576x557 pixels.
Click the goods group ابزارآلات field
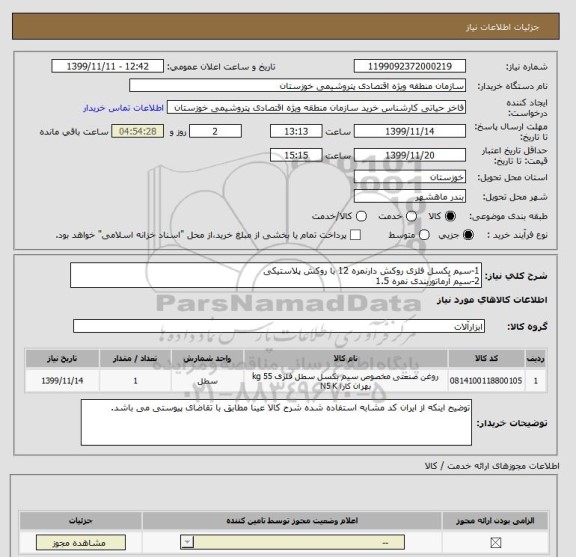tap(279, 326)
